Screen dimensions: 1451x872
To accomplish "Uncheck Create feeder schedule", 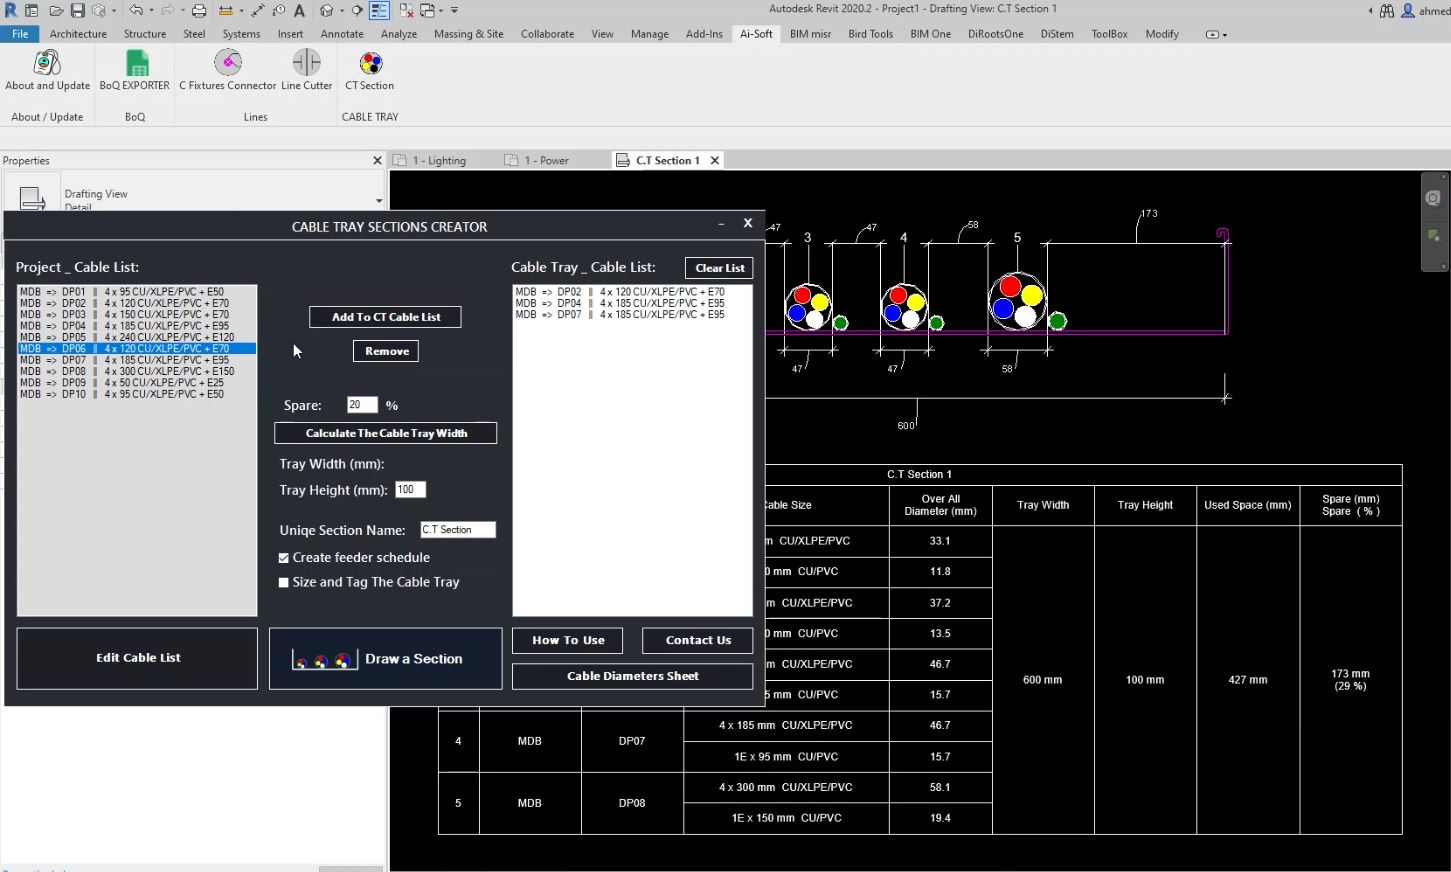I will pos(284,558).
